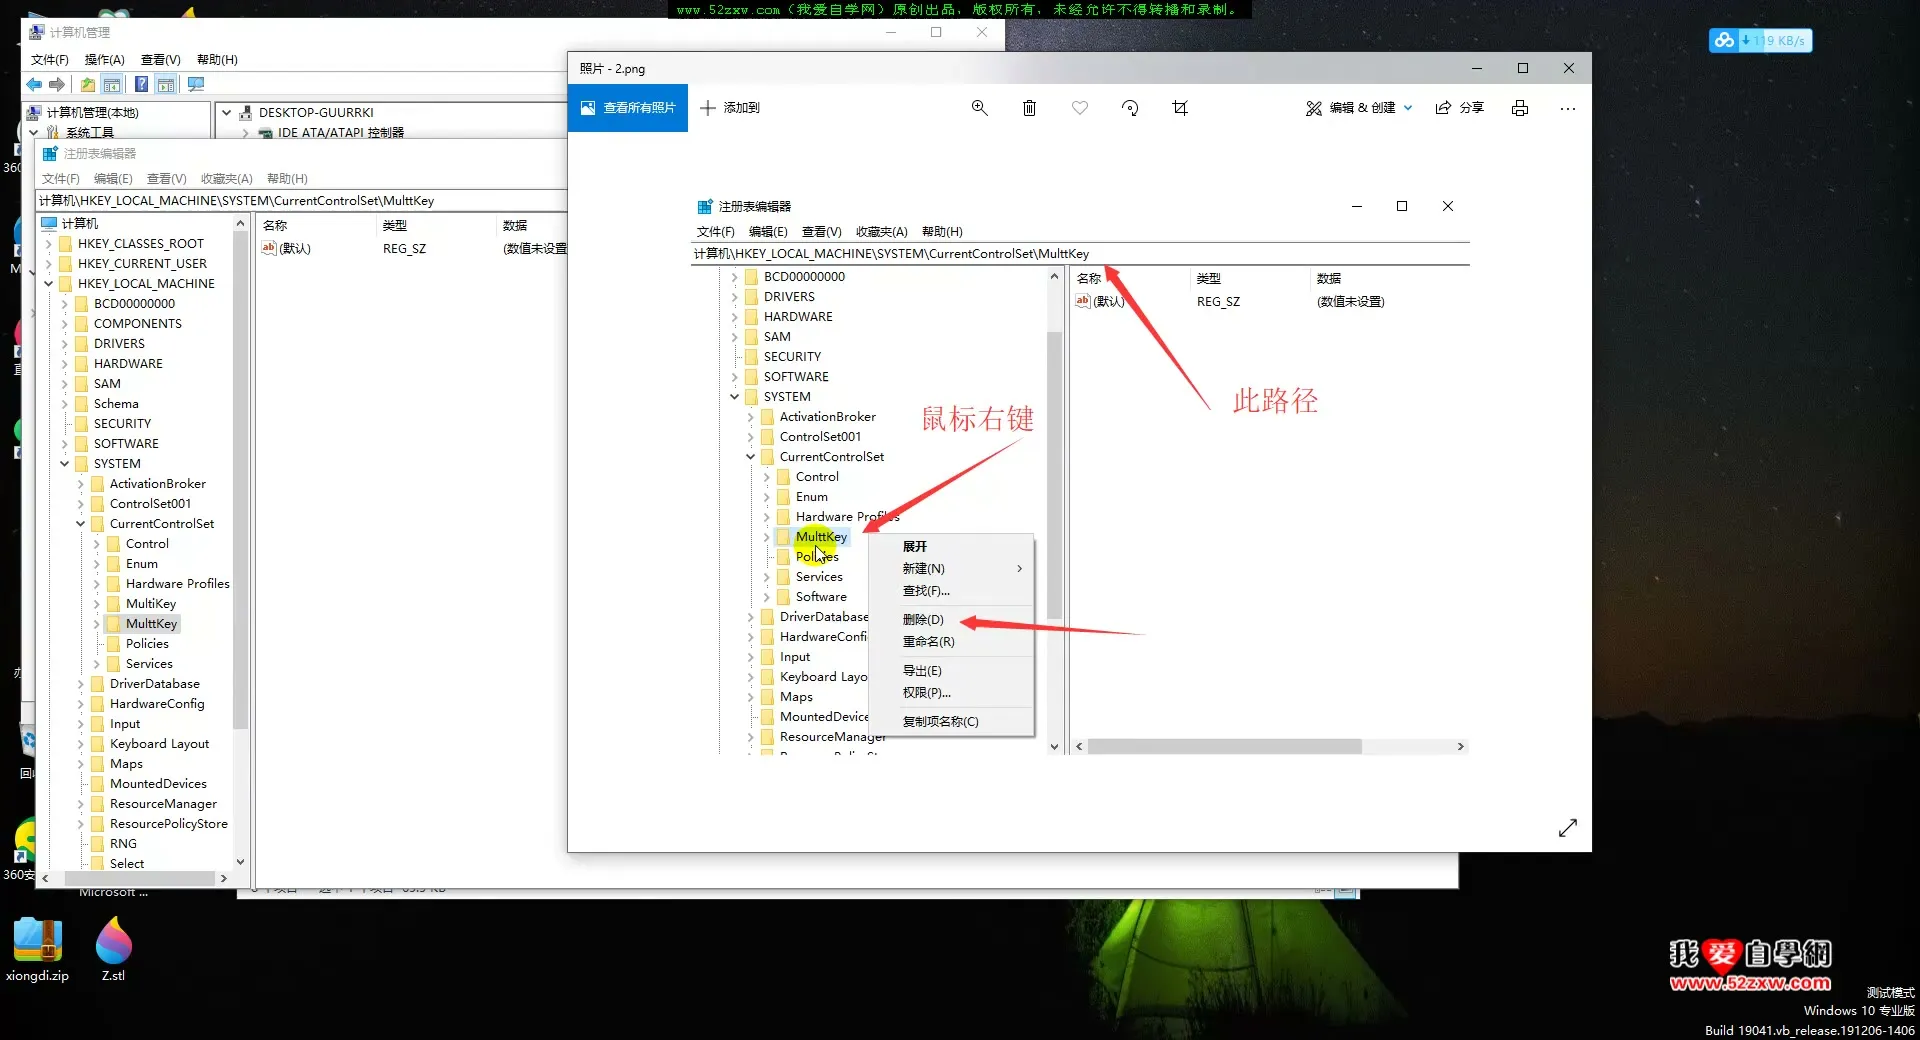Collapse the CurrentControlSet node

tap(750, 457)
